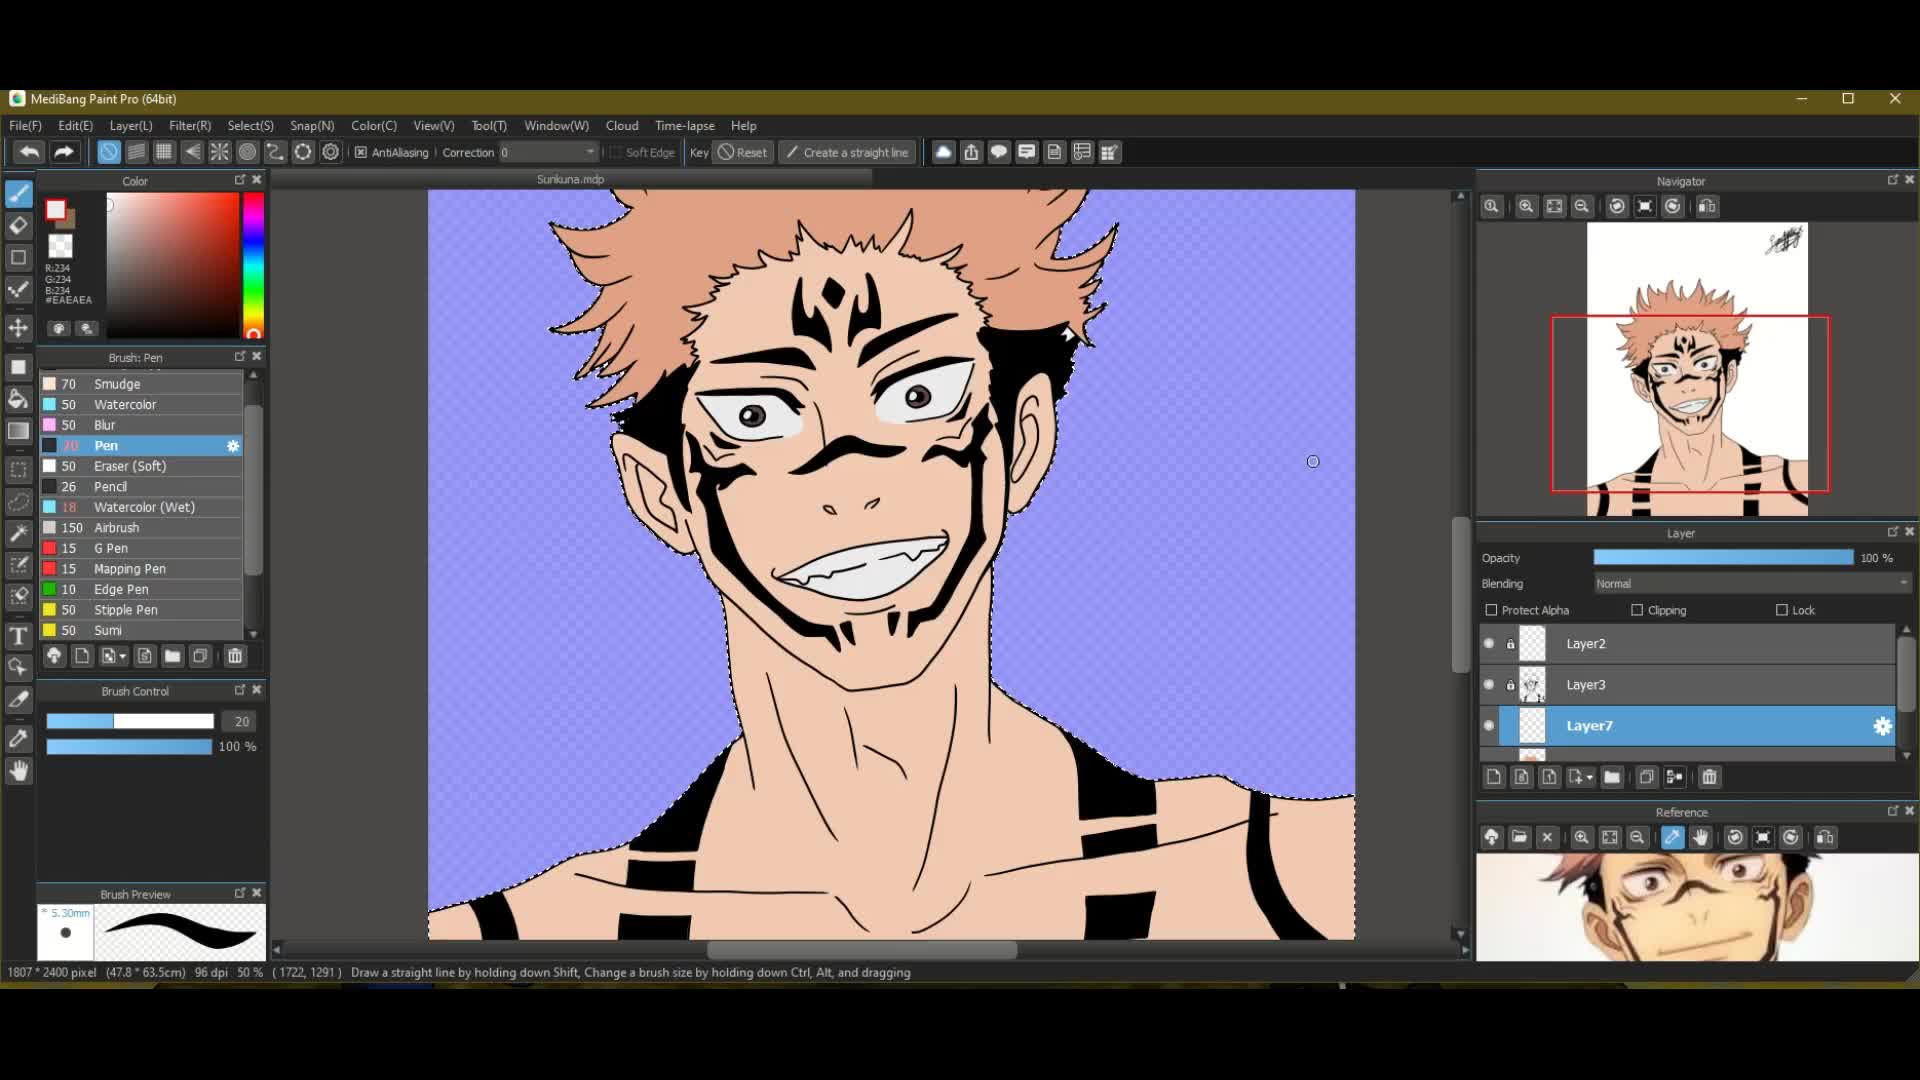Enable Protect Alpha checkbox
The height and width of the screenshot is (1080, 1920).
1491,610
